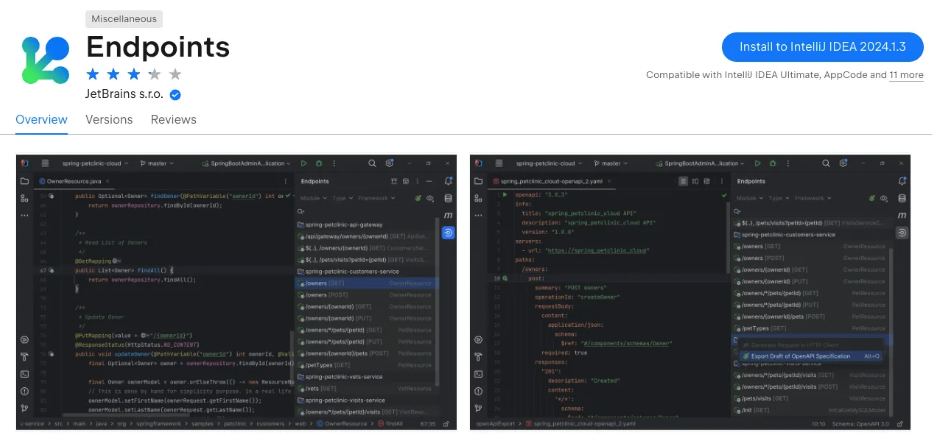Screen dimensions: 932x444
Task: Open the Miscellaneous category tag
Action: pos(124,19)
